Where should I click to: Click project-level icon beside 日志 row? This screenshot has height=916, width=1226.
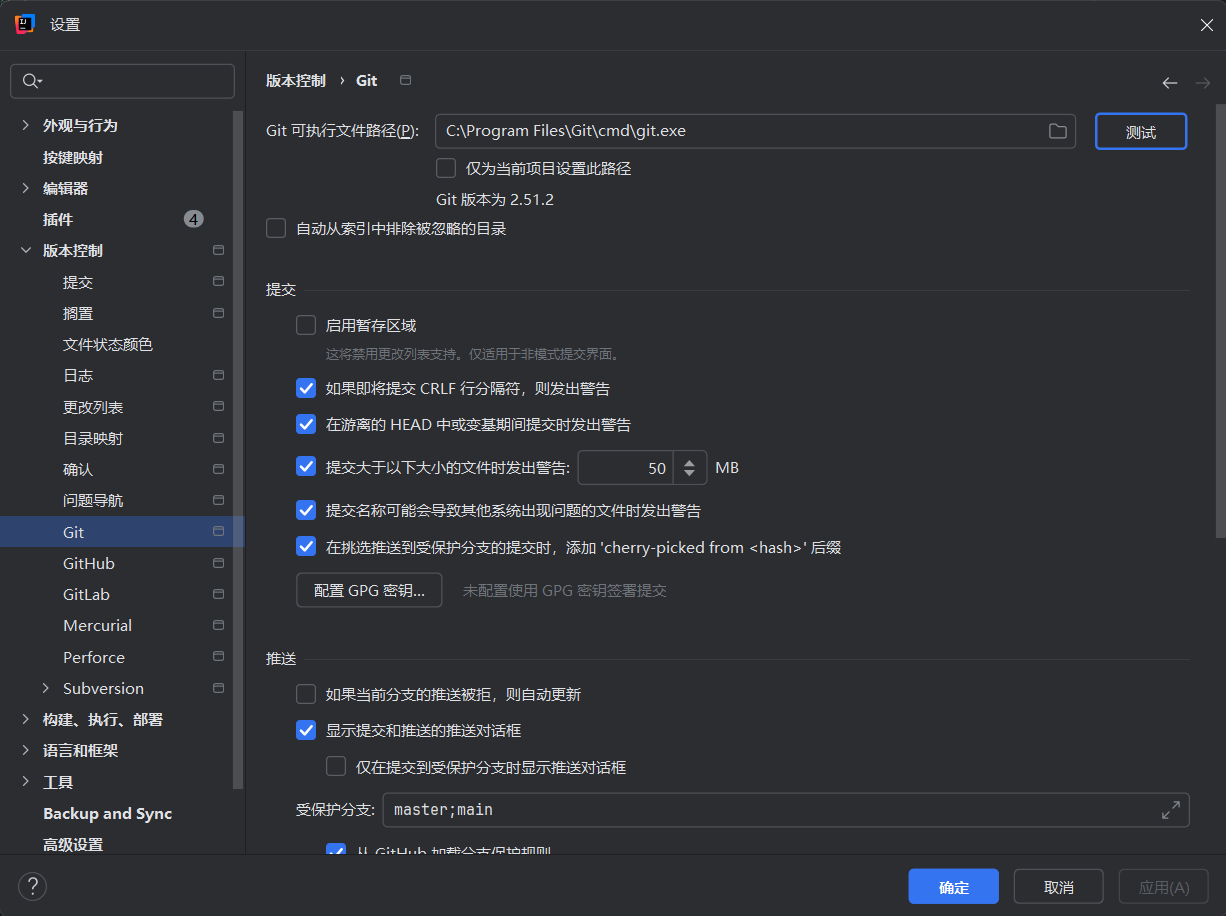click(x=218, y=375)
